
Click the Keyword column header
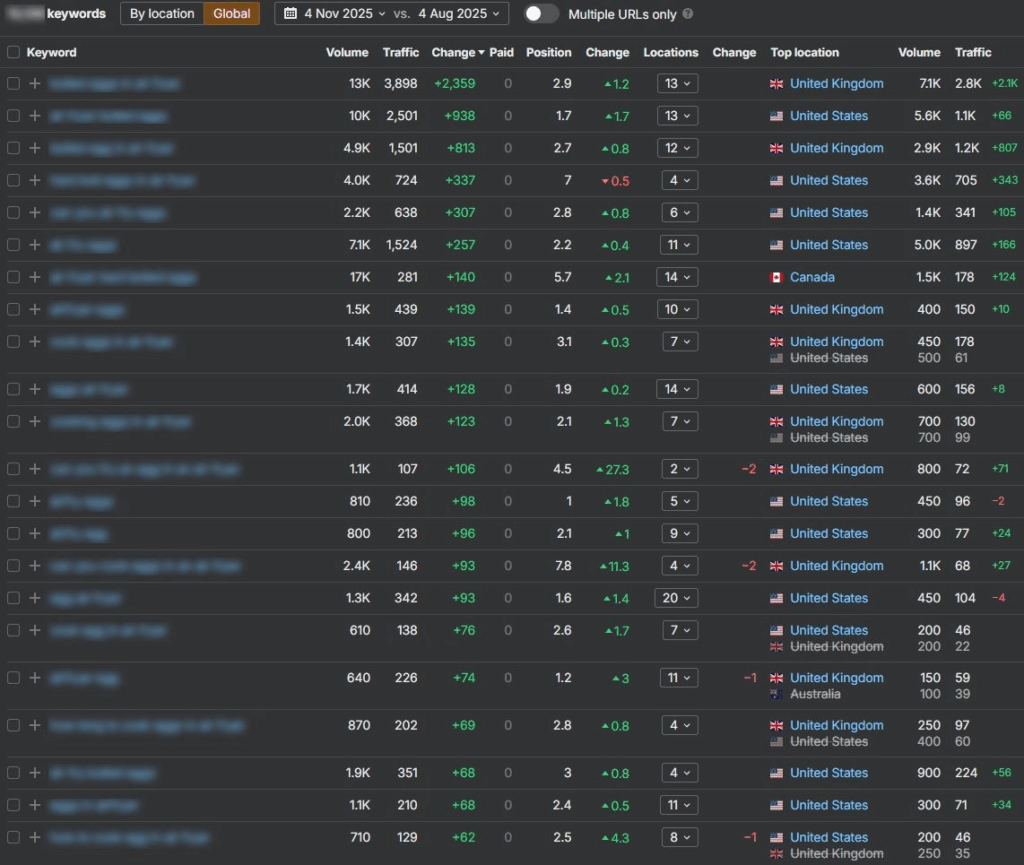[x=54, y=52]
